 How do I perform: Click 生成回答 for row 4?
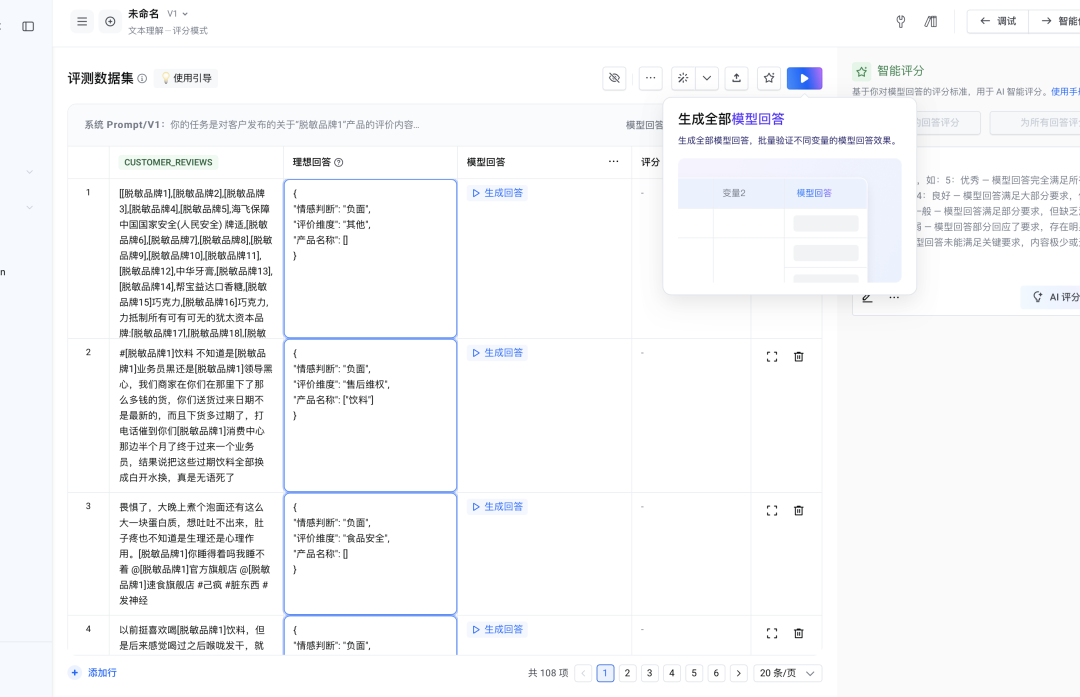point(497,630)
